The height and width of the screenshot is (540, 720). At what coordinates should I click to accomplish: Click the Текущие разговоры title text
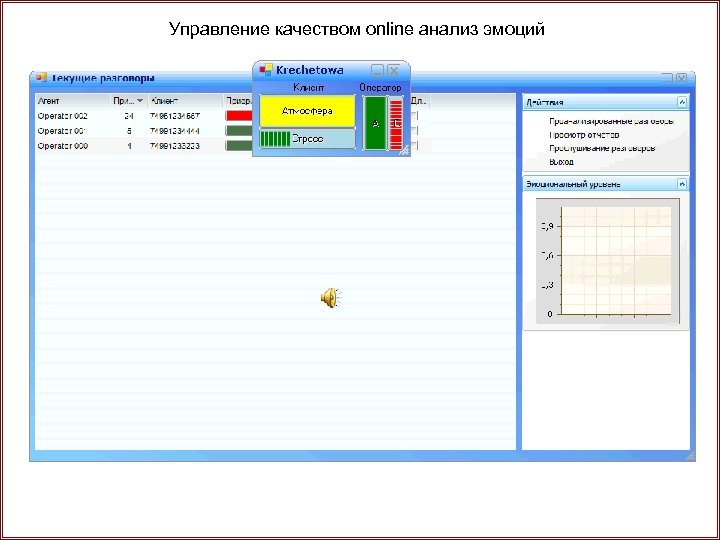coord(102,78)
